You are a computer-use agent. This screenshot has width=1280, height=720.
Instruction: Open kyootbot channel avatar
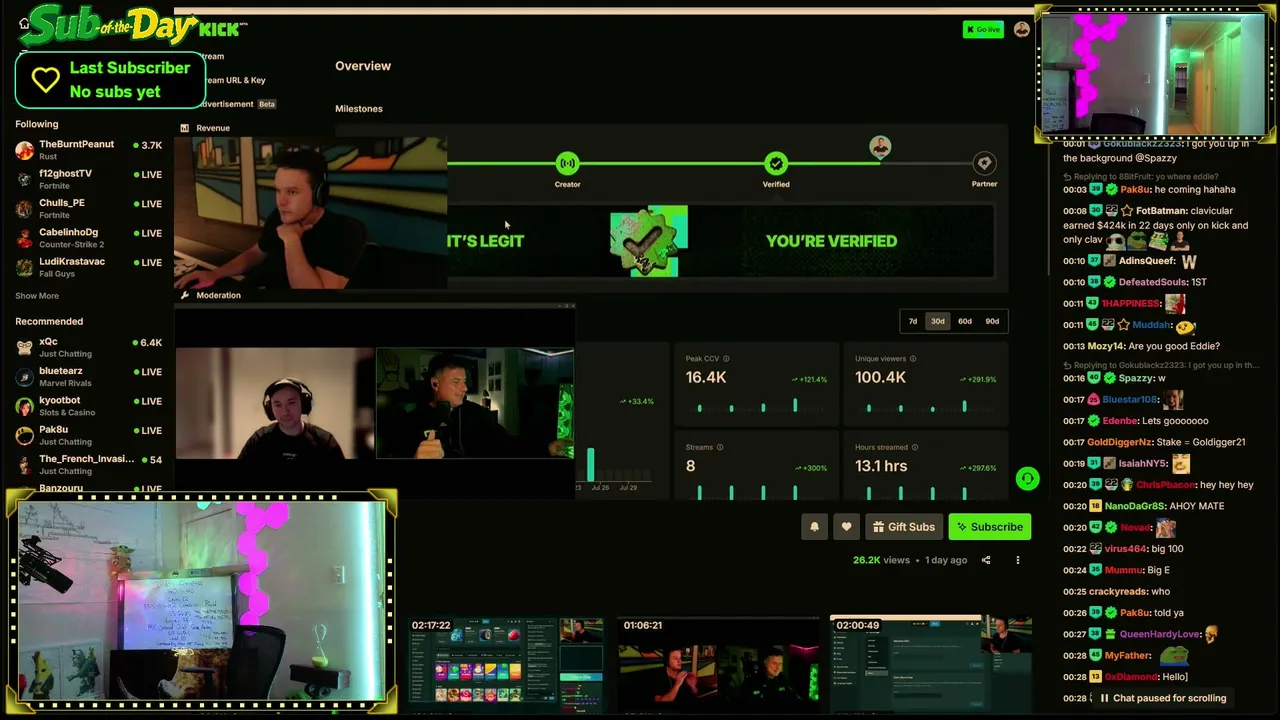tap(24, 406)
